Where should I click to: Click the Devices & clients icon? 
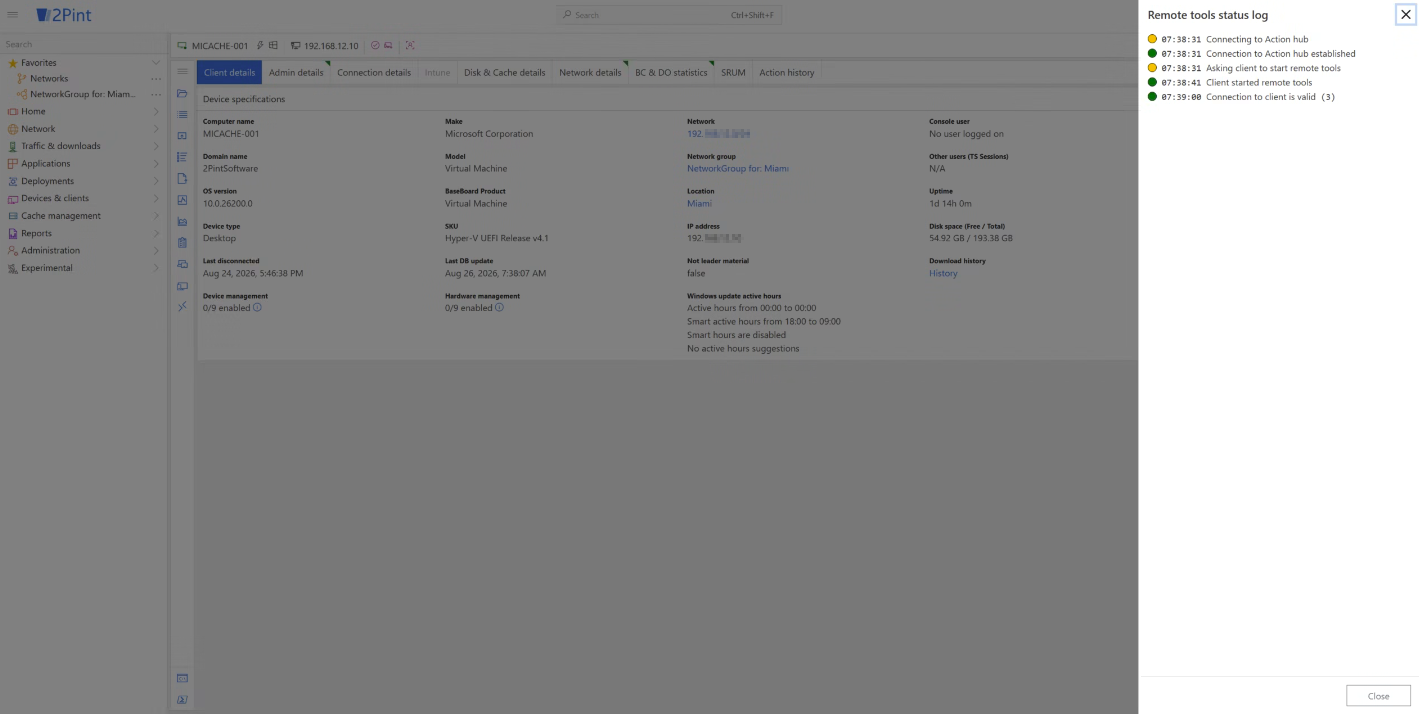[13, 198]
